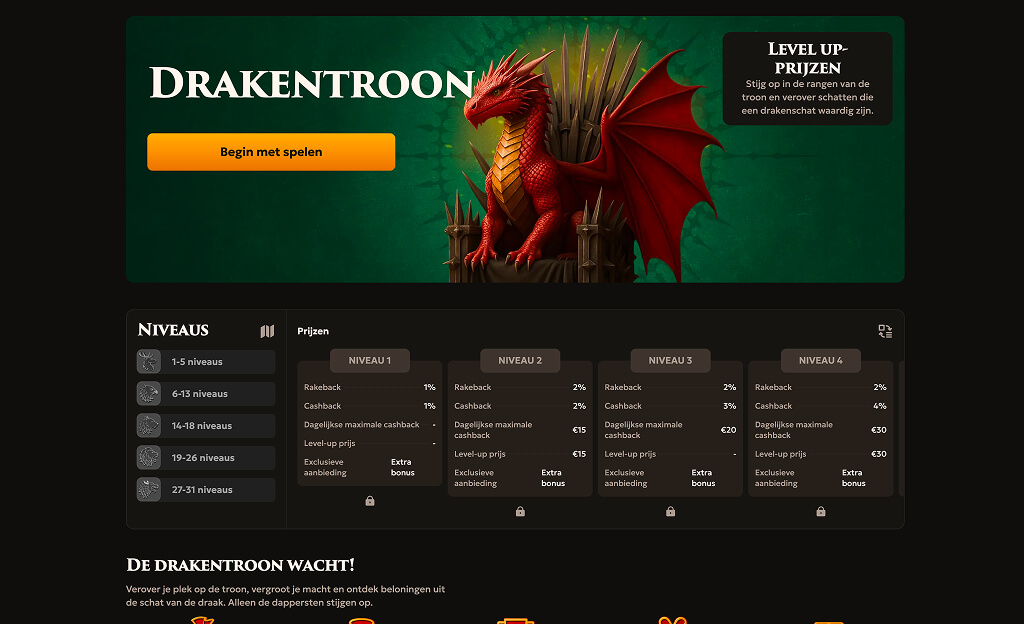Select the 1-5 niveaus range
This screenshot has width=1024, height=624.
click(x=206, y=362)
